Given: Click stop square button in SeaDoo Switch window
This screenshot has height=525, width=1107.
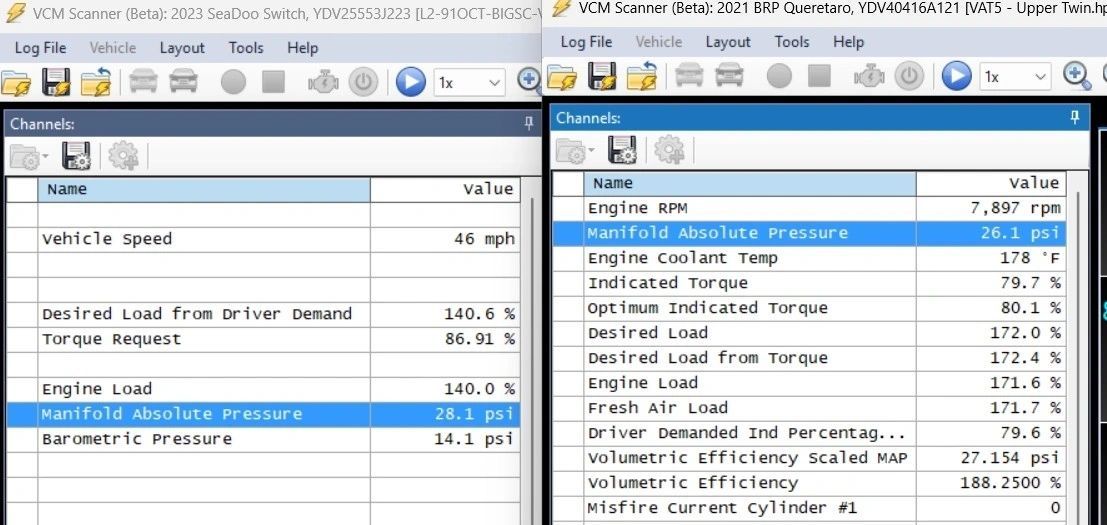Looking at the screenshot, I should [x=273, y=82].
